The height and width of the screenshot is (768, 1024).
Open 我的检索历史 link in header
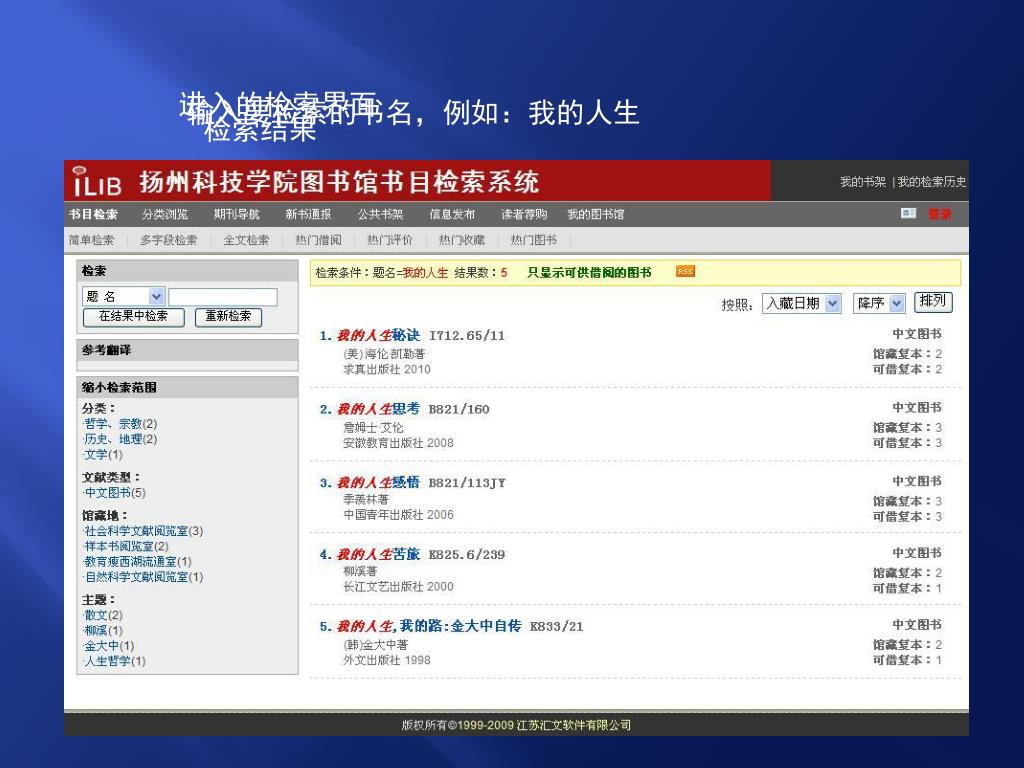931,182
